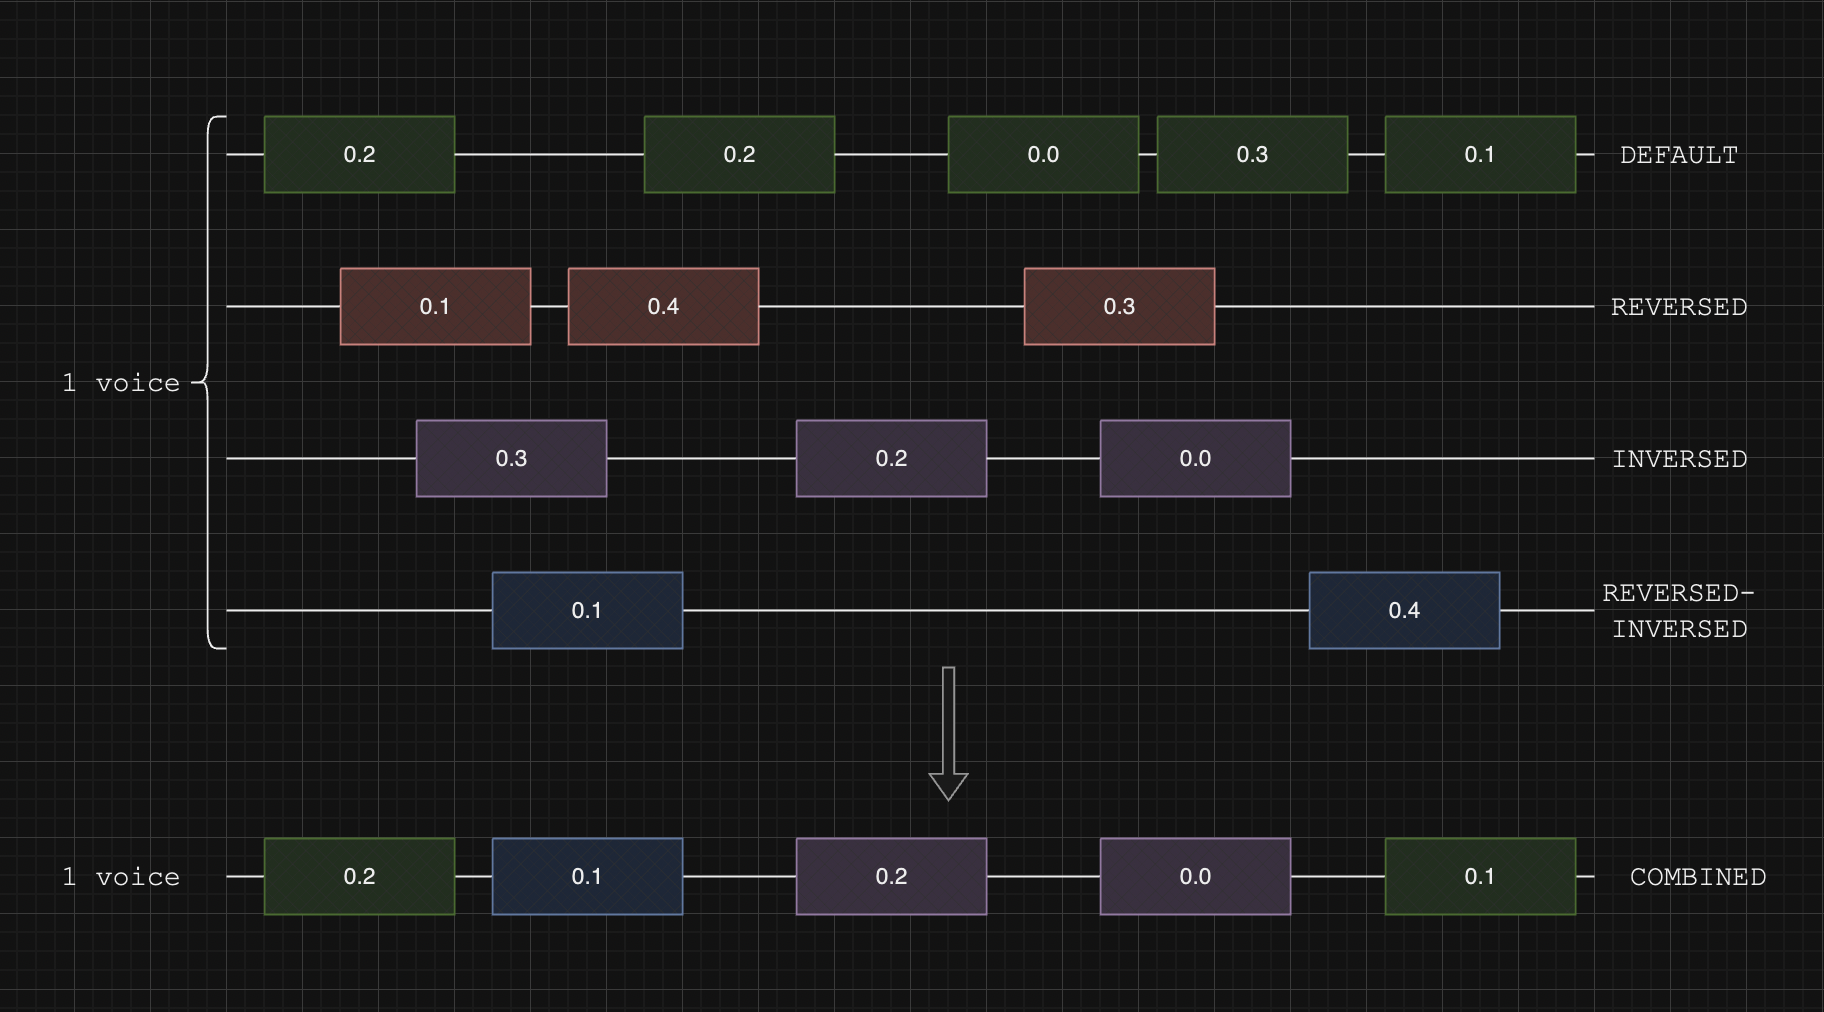1824x1012 pixels.
Task: Click the 0.3 box in DEFAULT row
Action: point(1252,154)
